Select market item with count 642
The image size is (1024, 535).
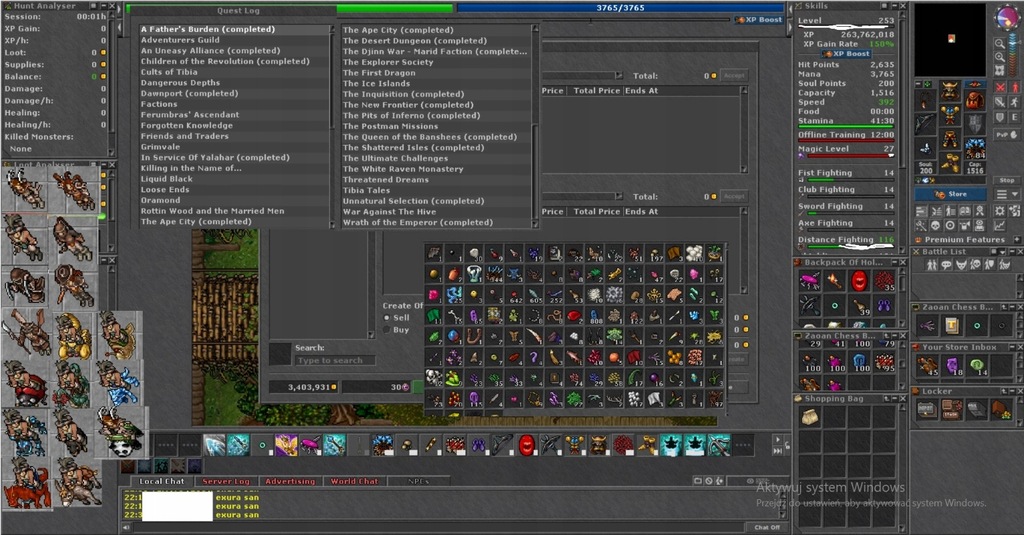pyautogui.click(x=514, y=295)
